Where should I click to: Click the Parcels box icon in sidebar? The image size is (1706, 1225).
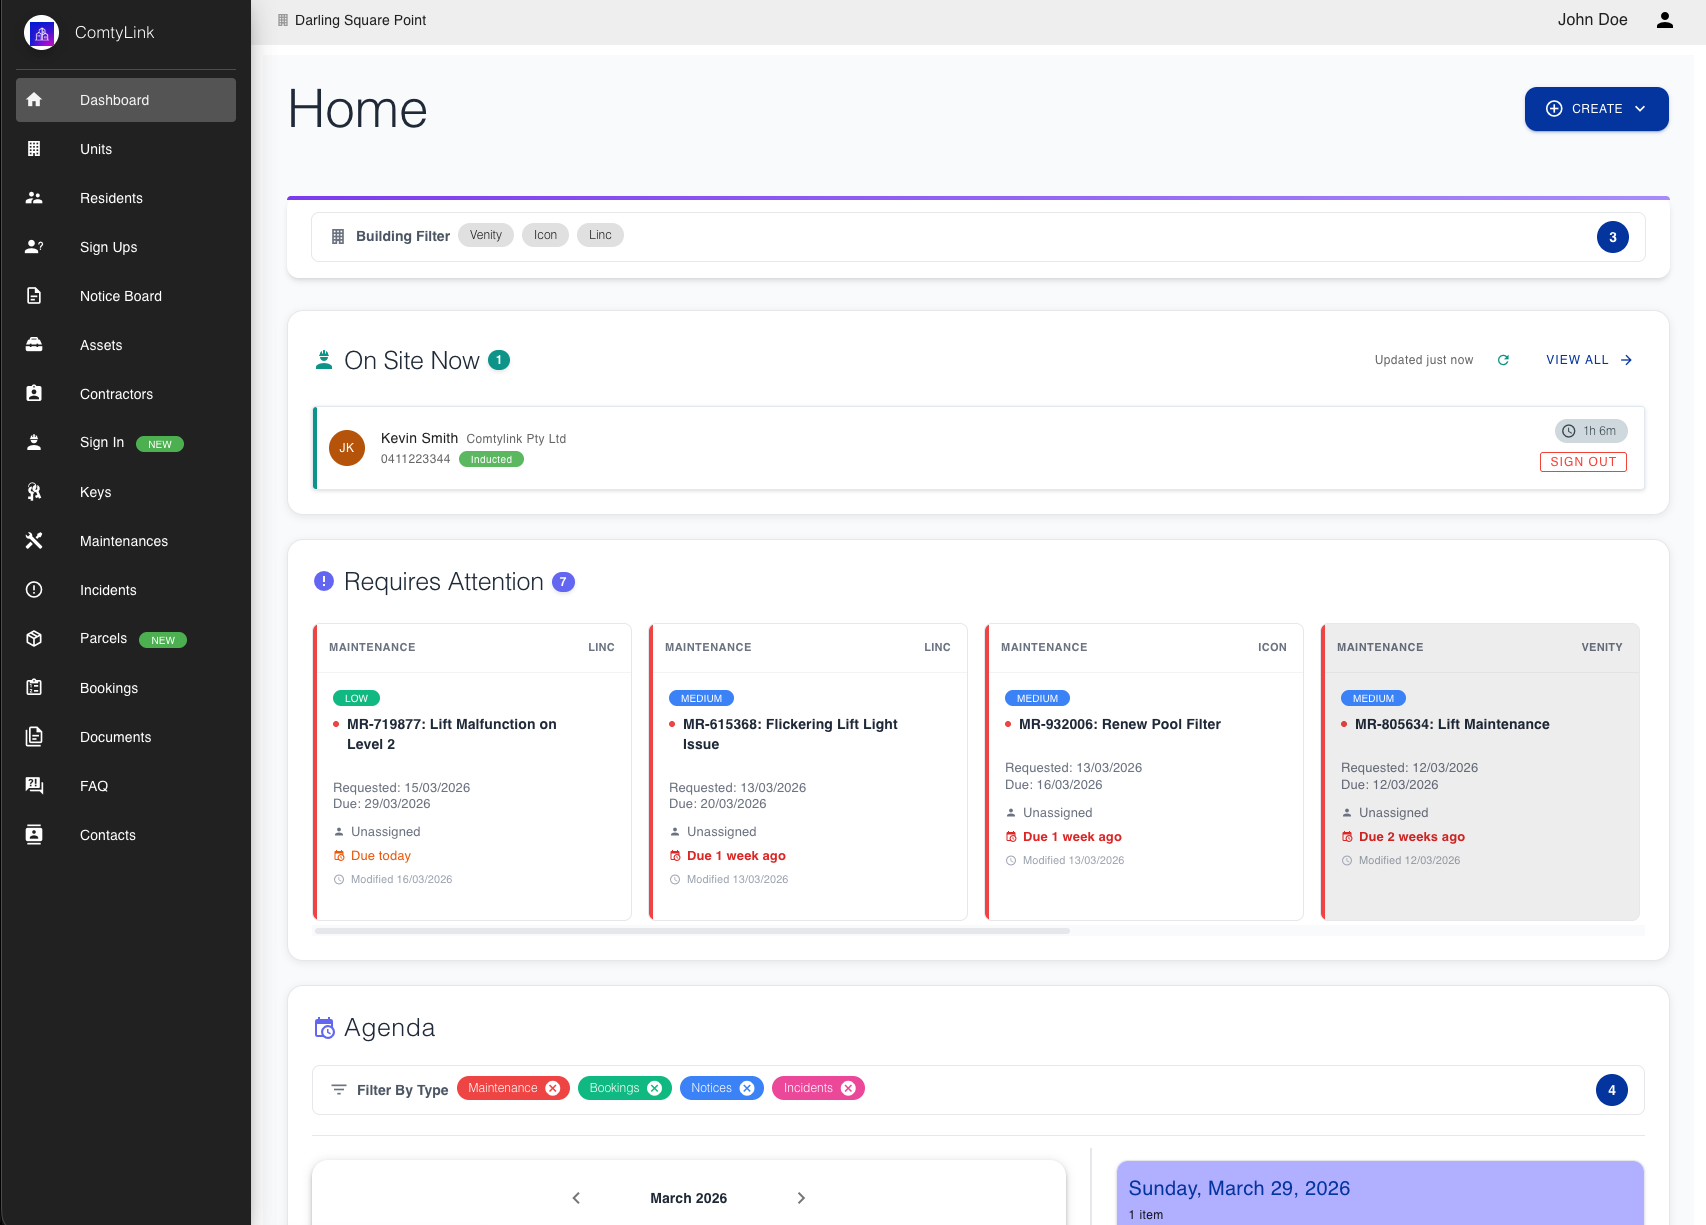34,639
